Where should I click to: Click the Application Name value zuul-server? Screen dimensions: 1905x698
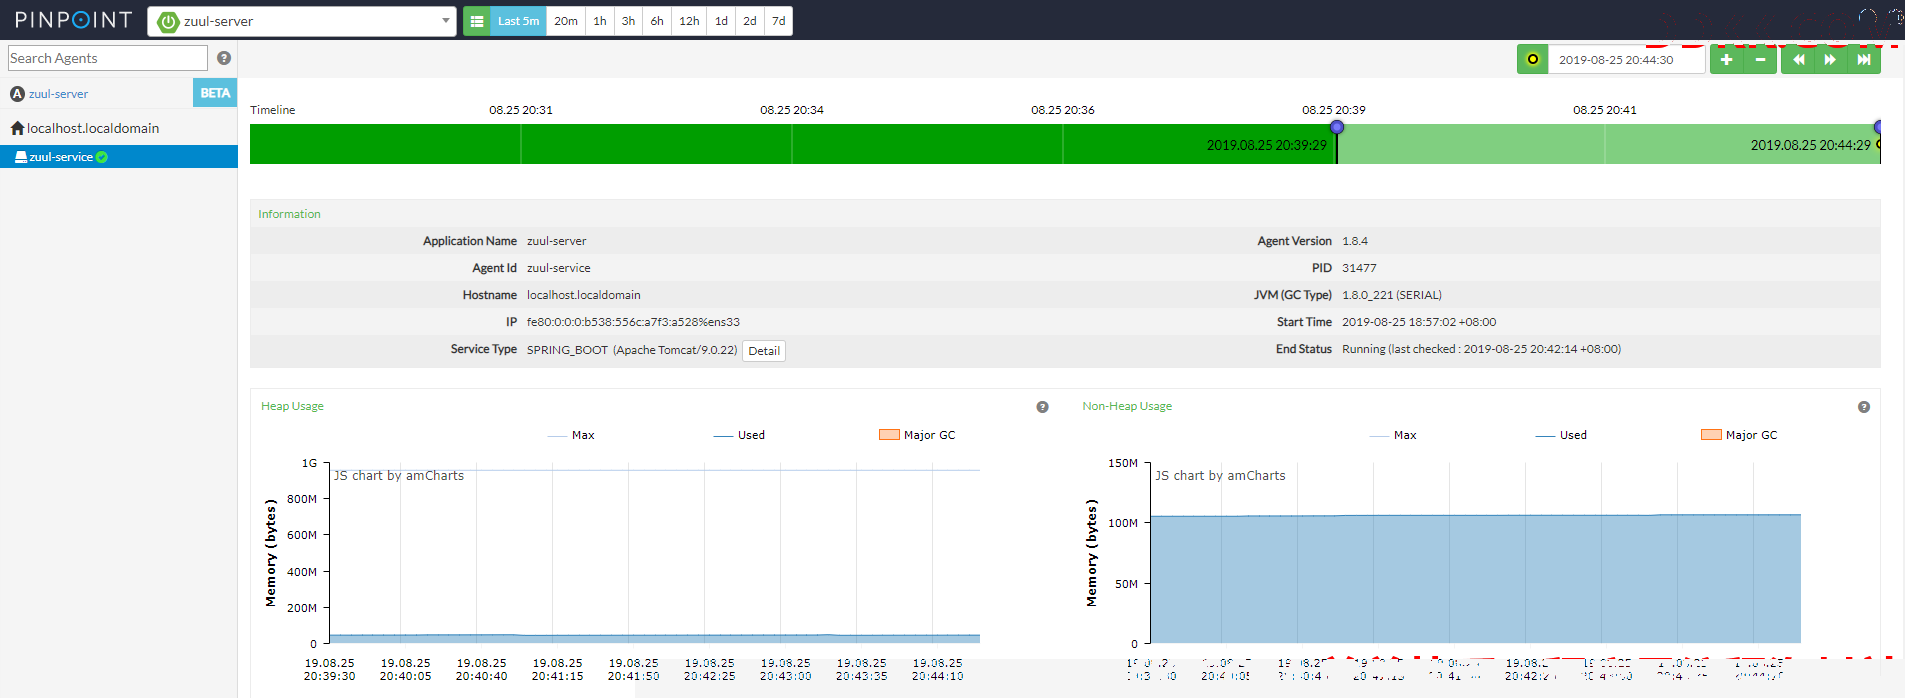[x=556, y=241]
